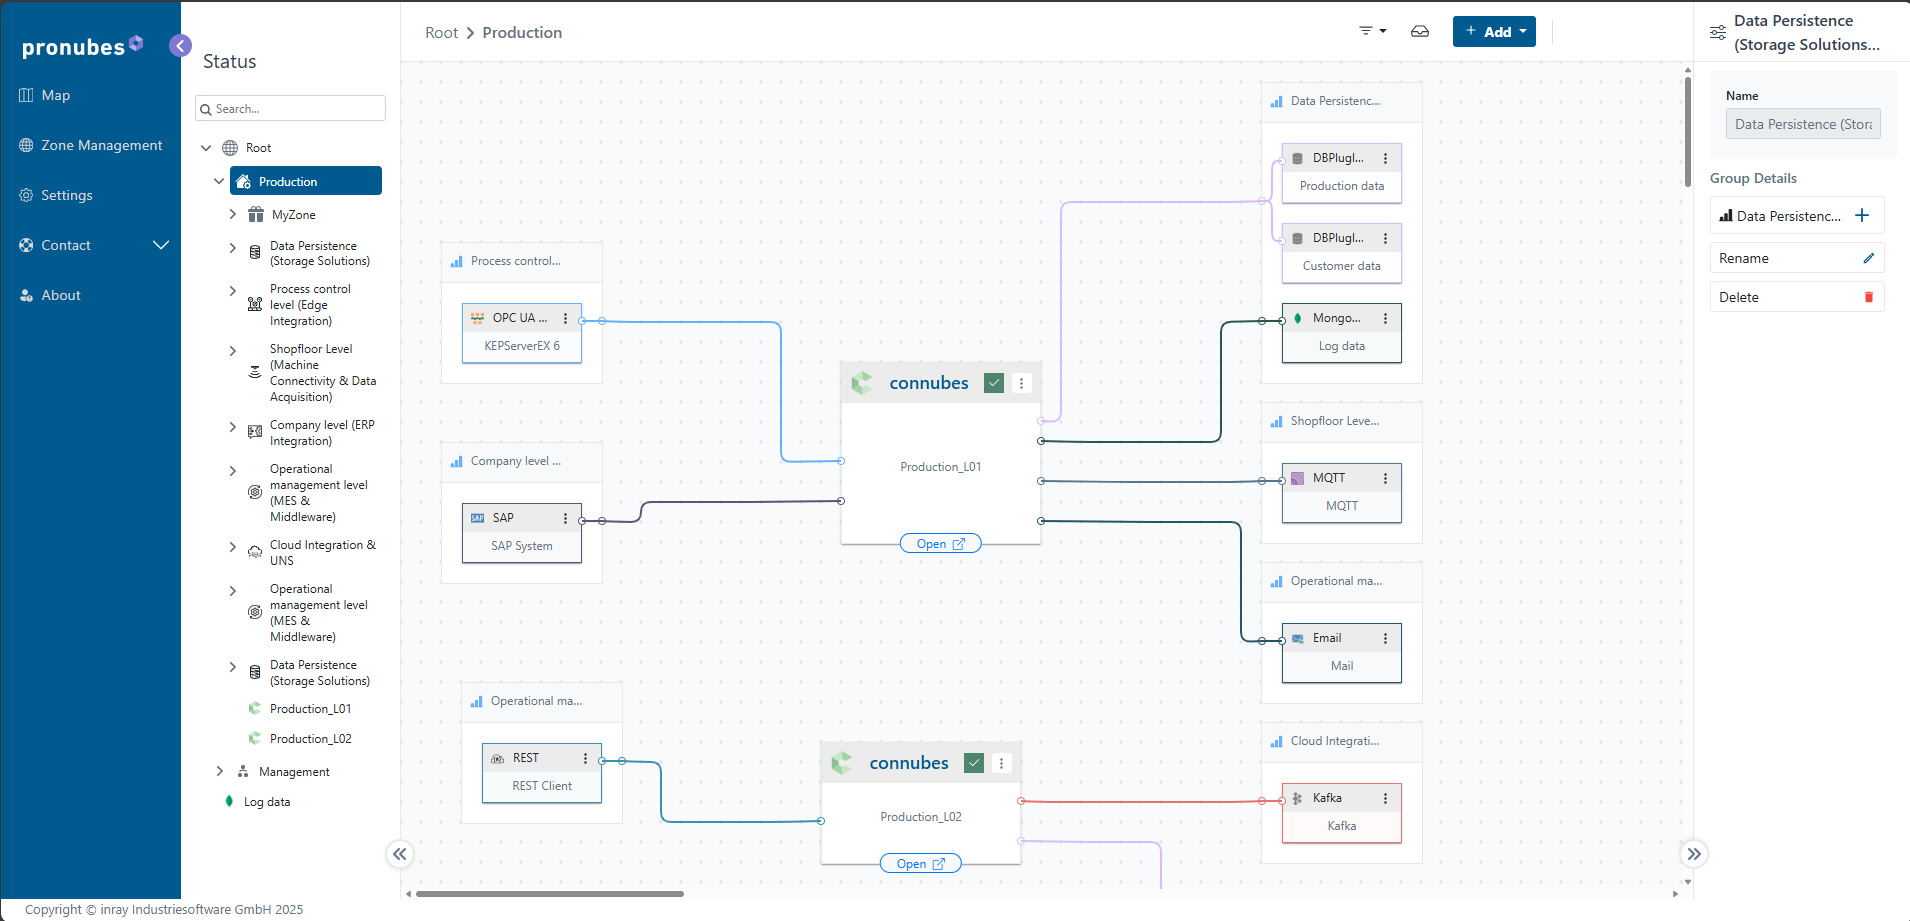Open the Mongo node's three-dot menu
Viewport: 1910px width, 921px height.
pyautogui.click(x=1386, y=318)
